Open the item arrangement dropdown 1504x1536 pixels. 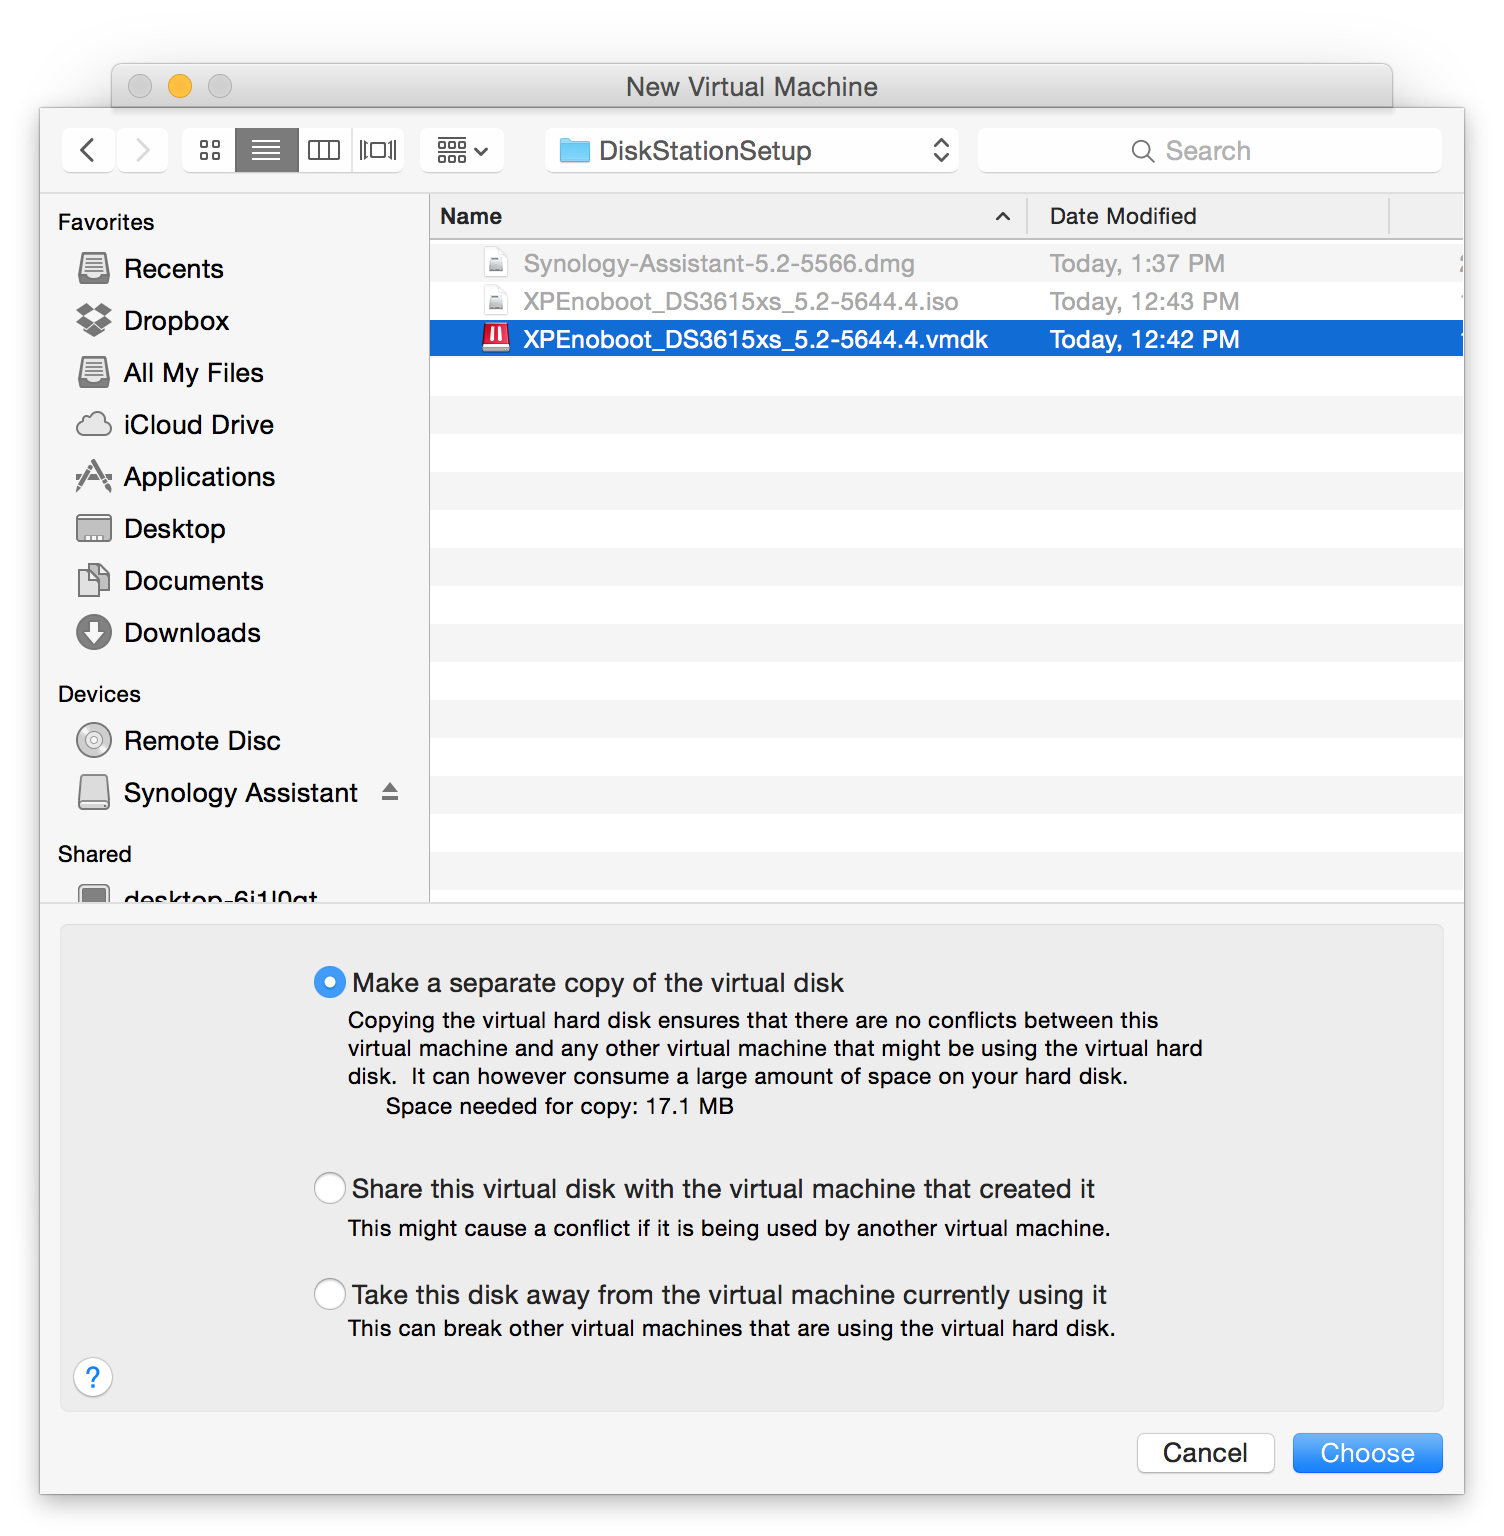(x=462, y=150)
